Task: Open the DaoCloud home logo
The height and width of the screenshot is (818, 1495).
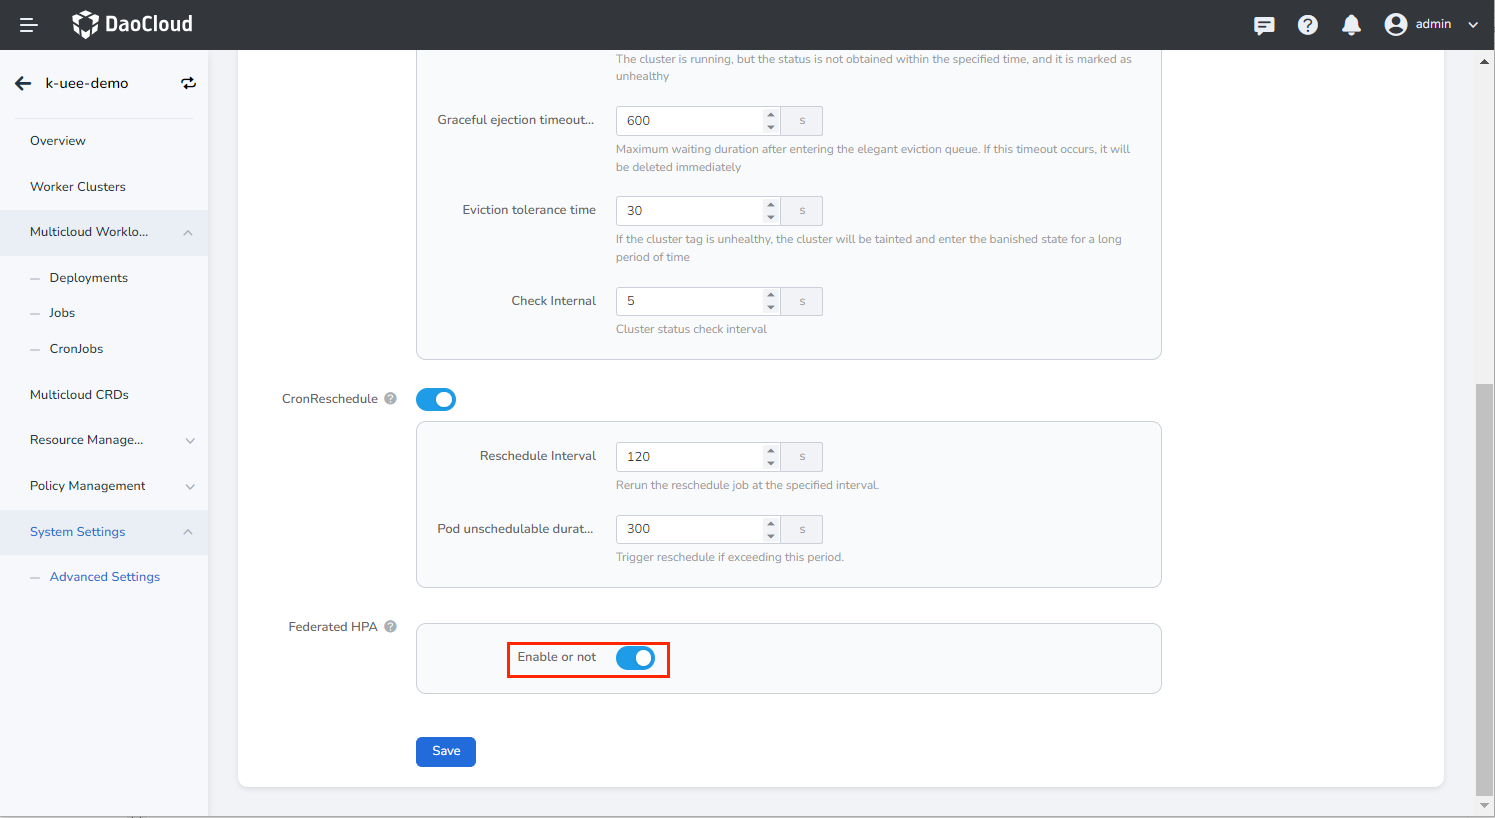Action: pos(131,23)
